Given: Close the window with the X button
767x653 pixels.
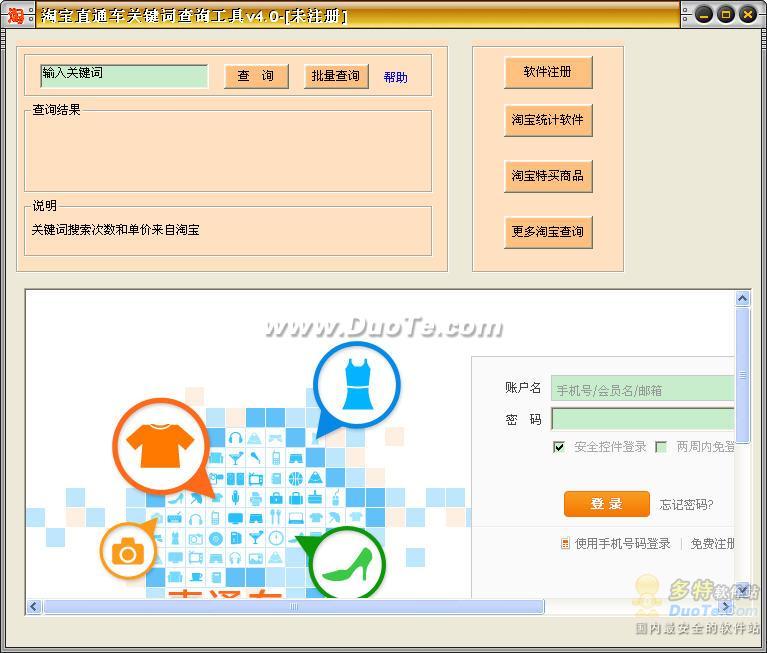Looking at the screenshot, I should tap(748, 15).
